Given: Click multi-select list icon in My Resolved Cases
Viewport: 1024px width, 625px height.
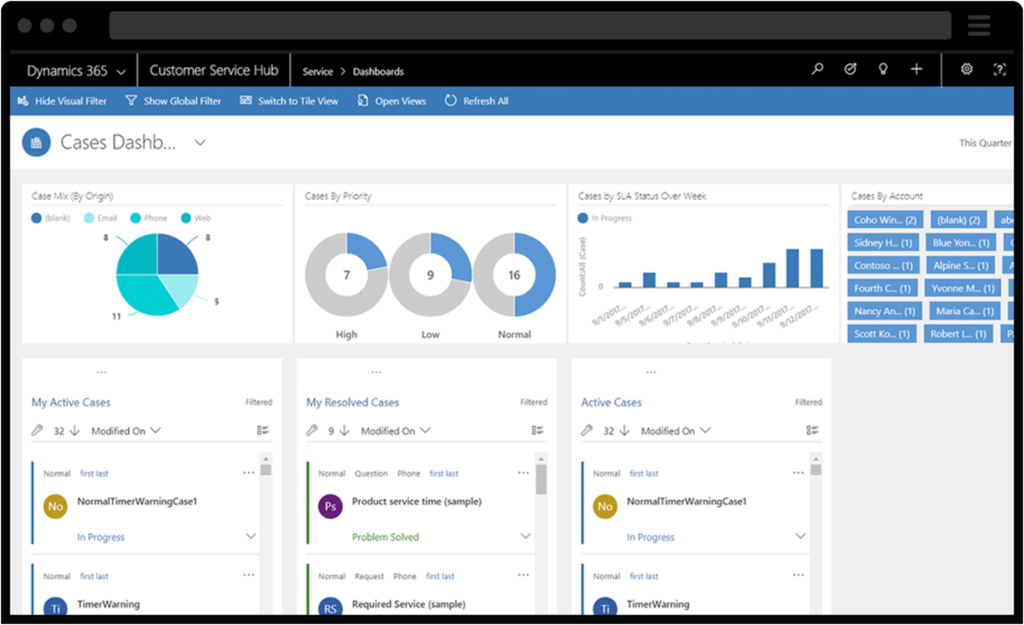Looking at the screenshot, I should click(x=537, y=430).
